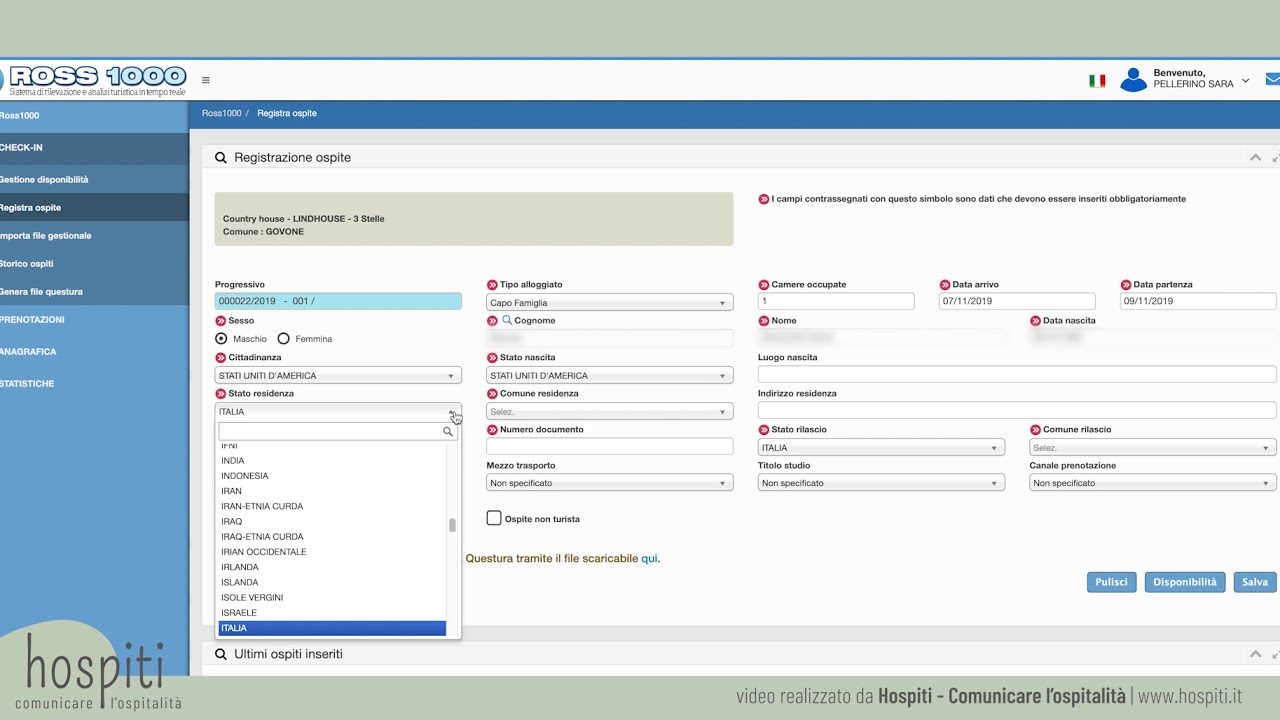
Task: Open the Stato rilascio dropdown
Action: tap(881, 448)
